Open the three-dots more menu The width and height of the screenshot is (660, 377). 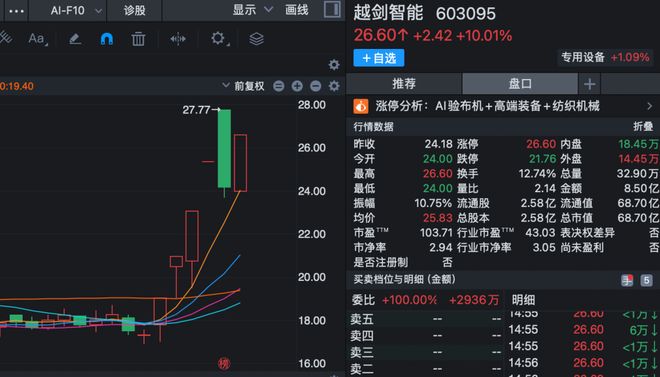pos(16,11)
